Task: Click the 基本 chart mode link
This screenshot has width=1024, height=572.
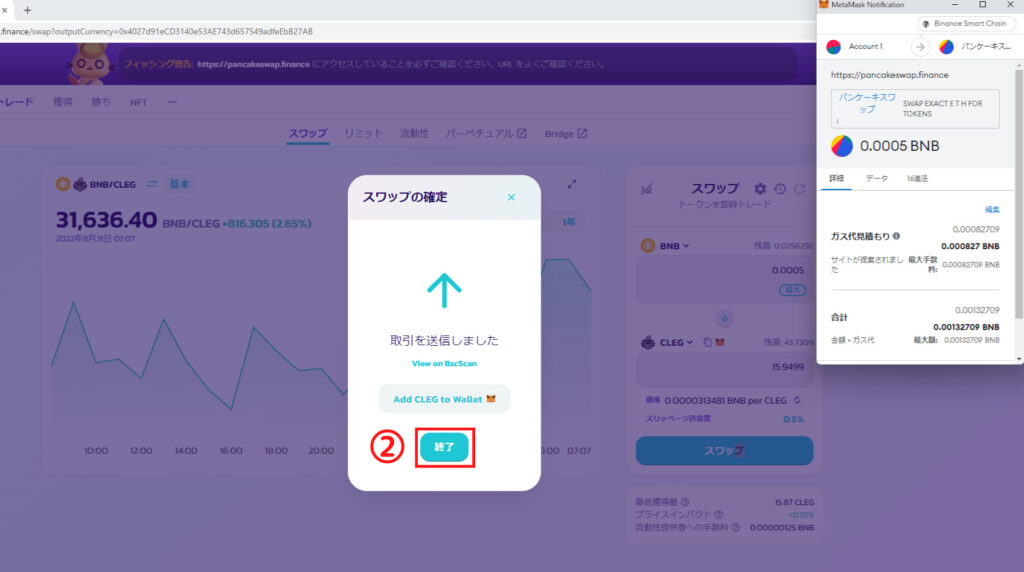Action: point(180,184)
